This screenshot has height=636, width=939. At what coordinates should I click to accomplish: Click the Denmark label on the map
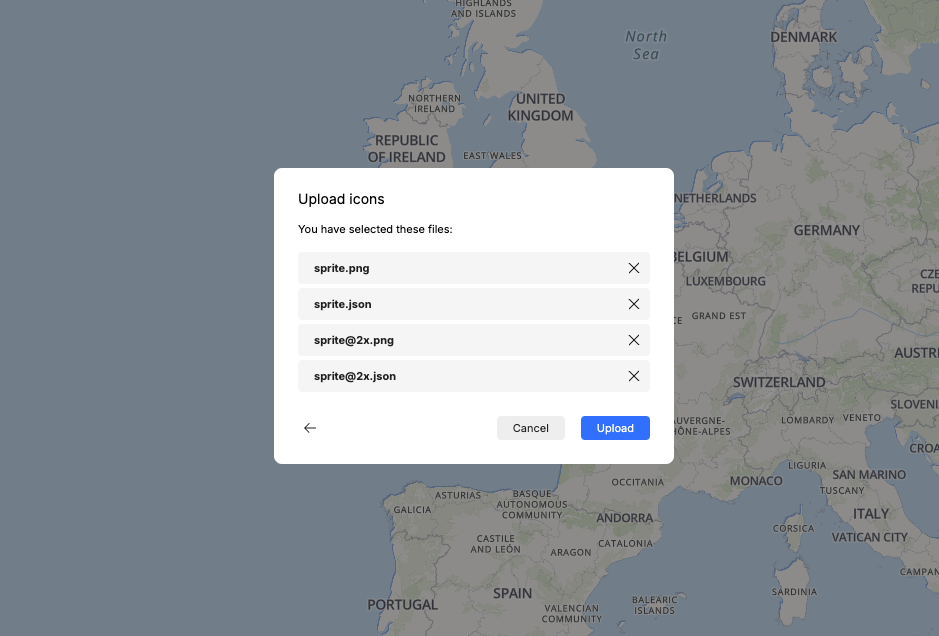[803, 37]
